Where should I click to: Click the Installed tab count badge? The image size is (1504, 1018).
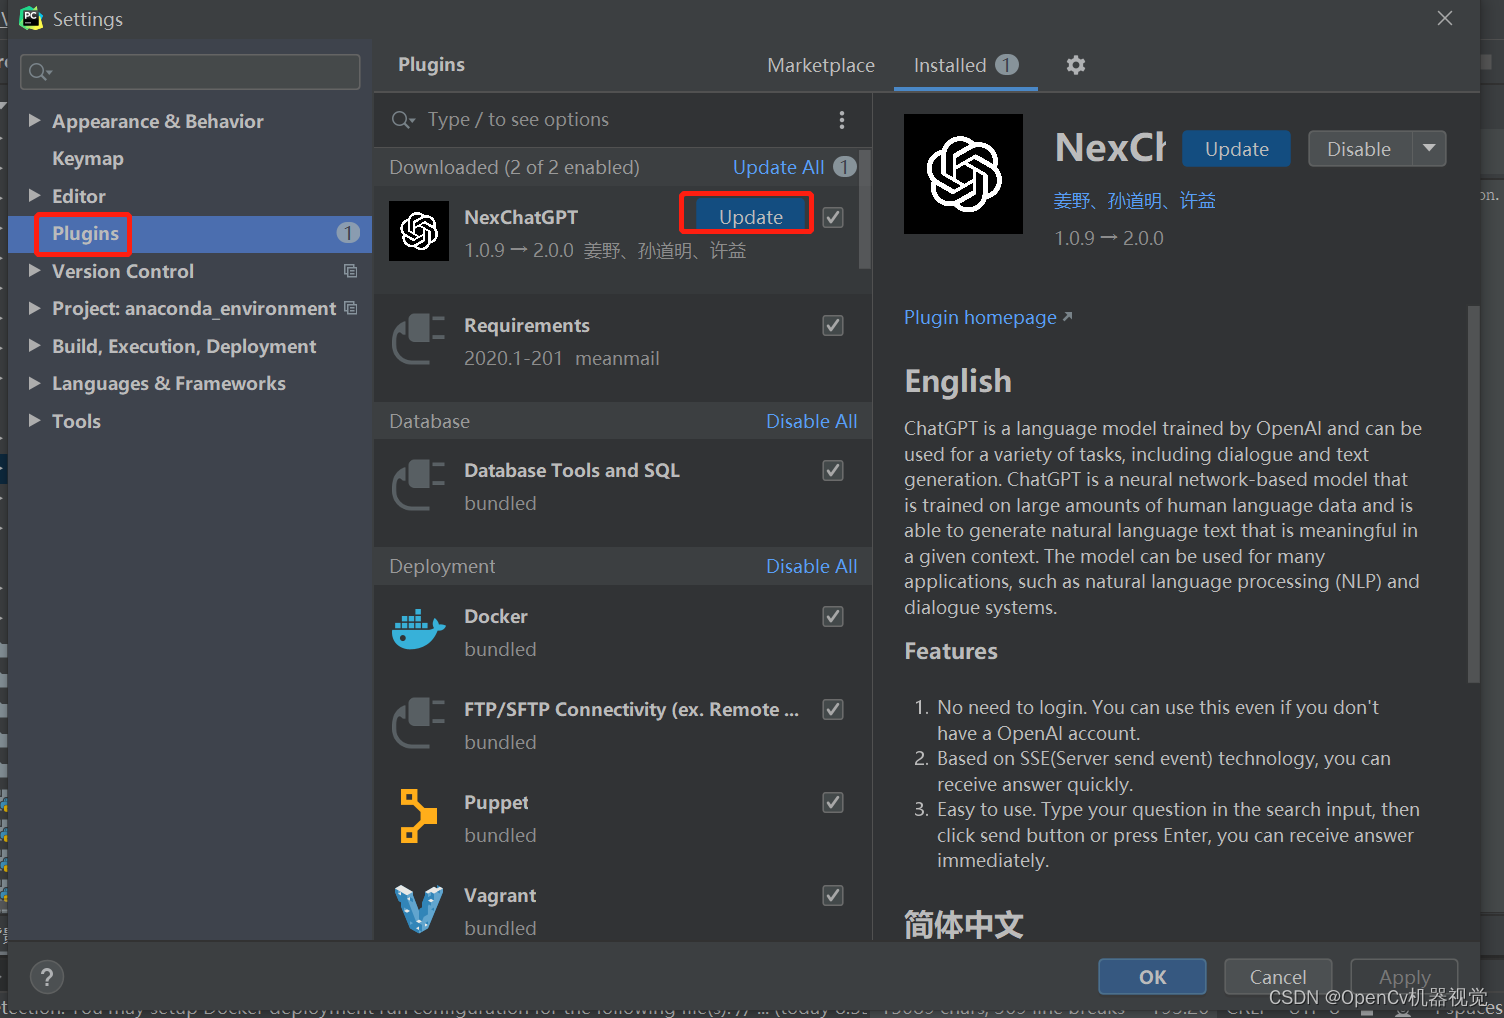[x=1007, y=65]
